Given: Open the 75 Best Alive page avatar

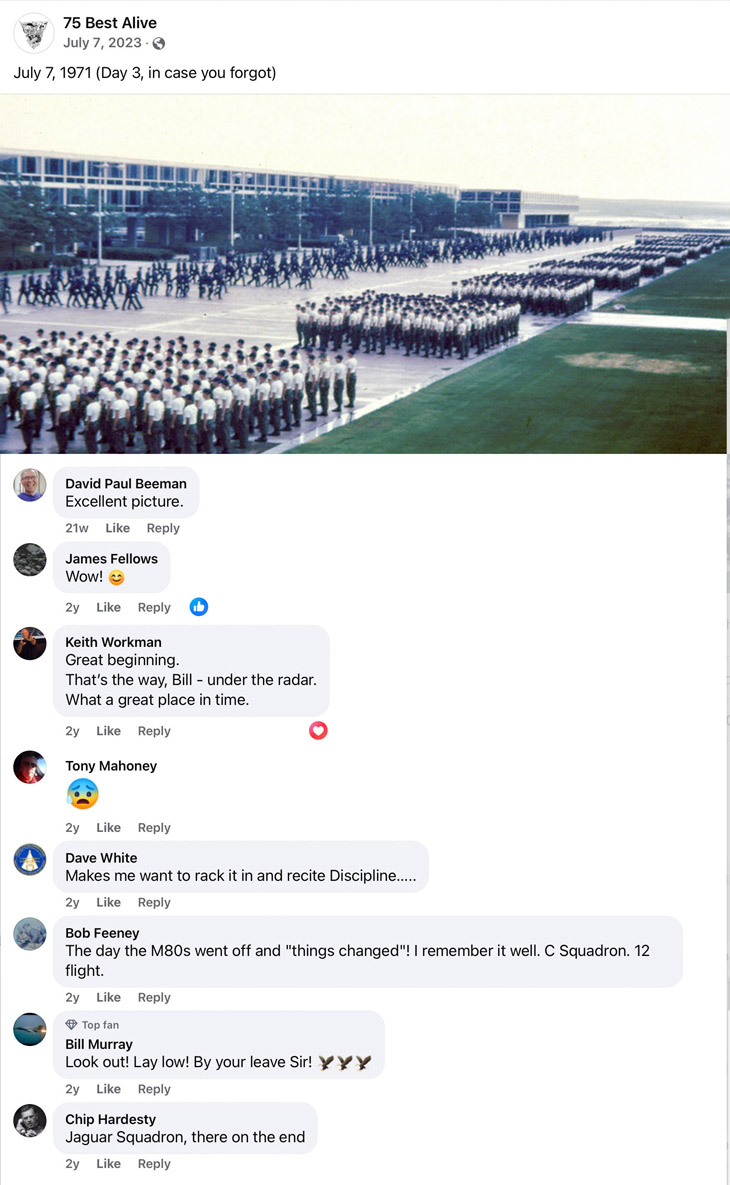Looking at the screenshot, I should tap(34, 33).
